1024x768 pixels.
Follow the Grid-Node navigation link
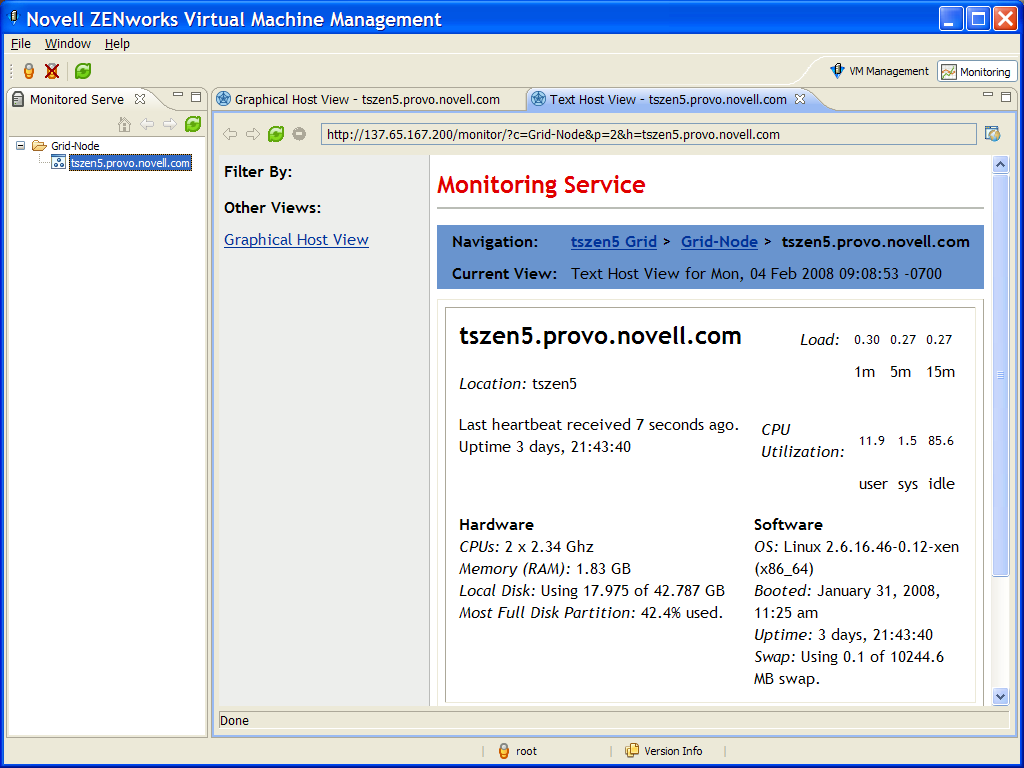coord(719,242)
